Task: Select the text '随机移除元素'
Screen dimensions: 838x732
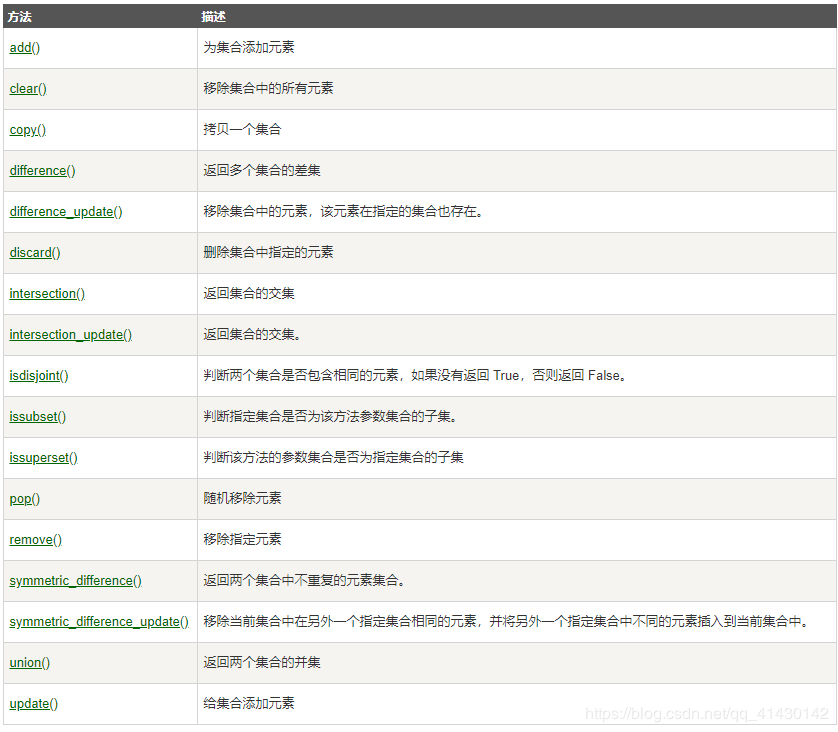Action: coord(242,499)
